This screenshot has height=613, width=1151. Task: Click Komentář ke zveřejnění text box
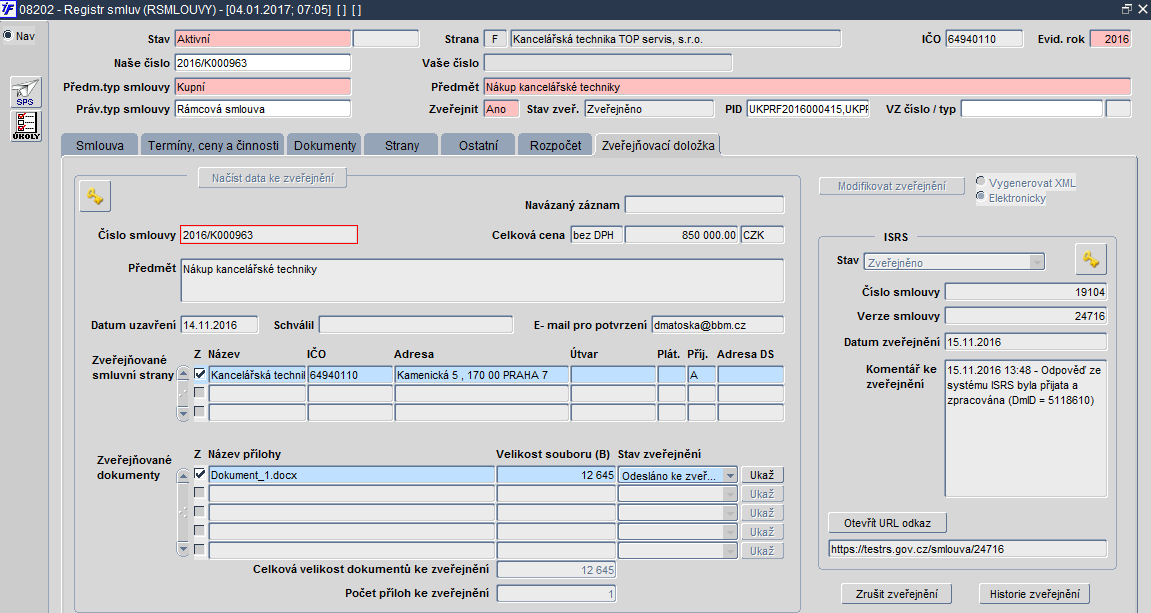[1026, 429]
